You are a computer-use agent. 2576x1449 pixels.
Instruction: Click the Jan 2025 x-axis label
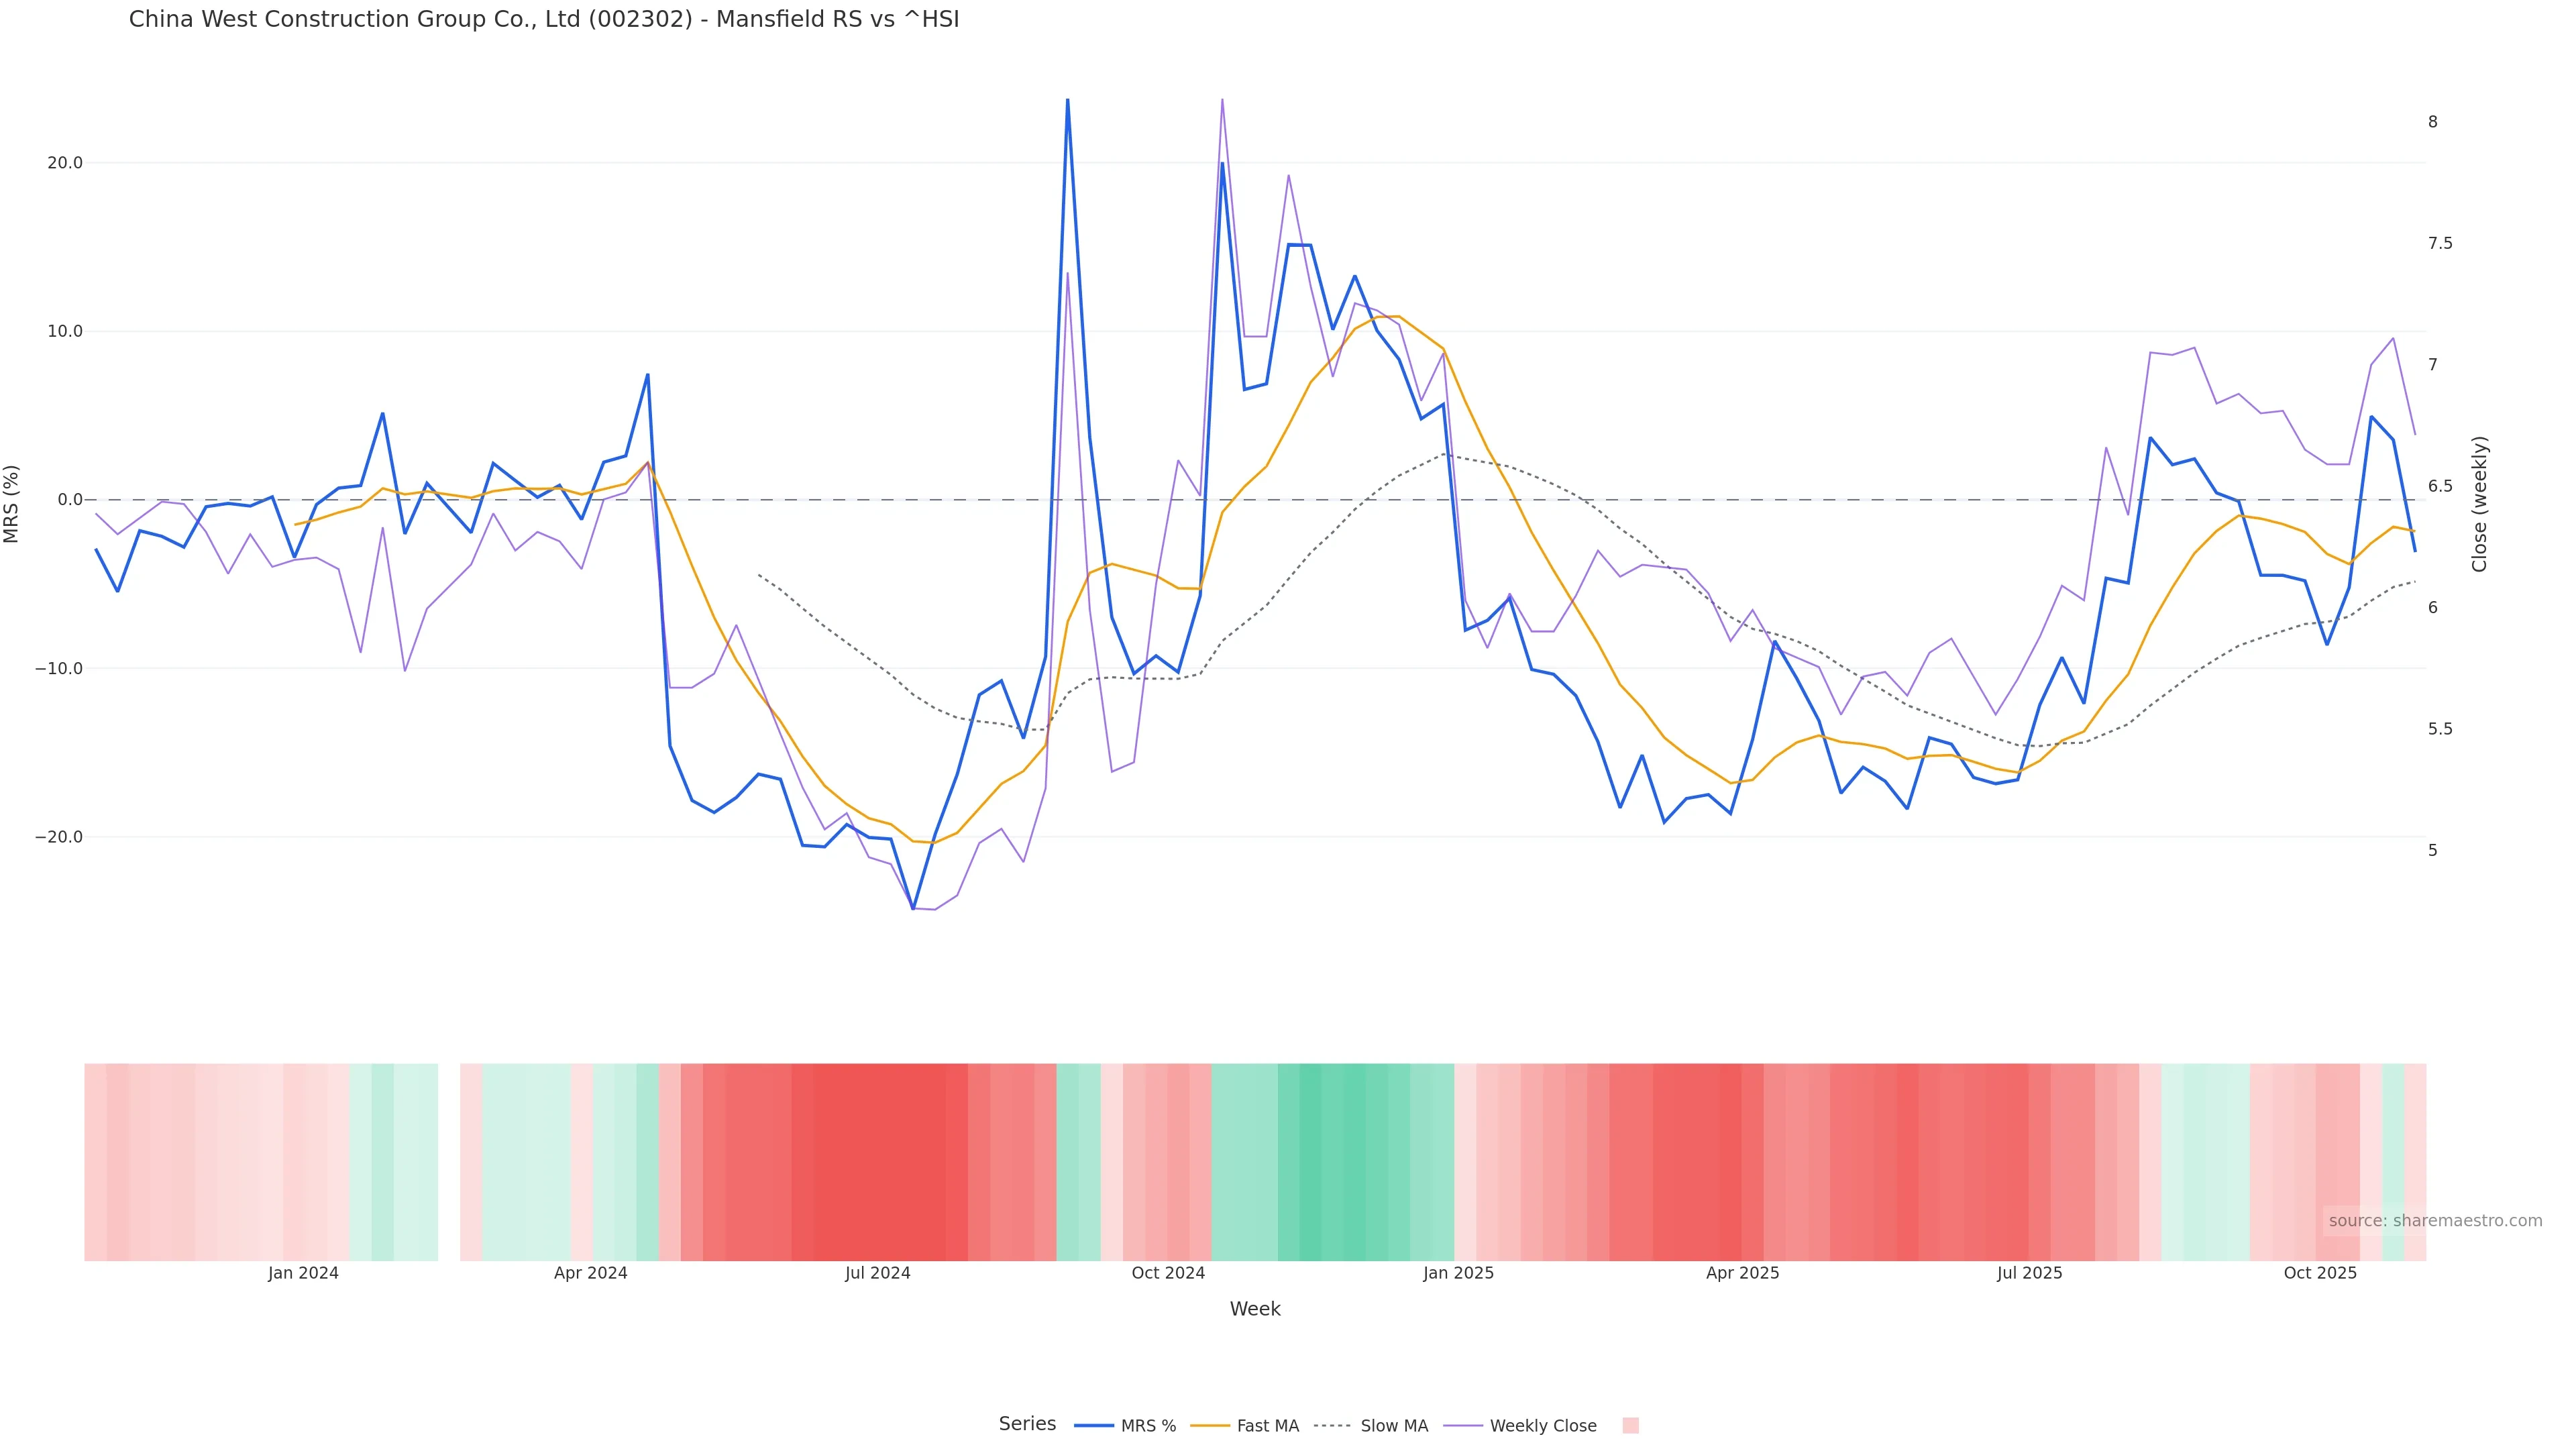pyautogui.click(x=1458, y=1273)
